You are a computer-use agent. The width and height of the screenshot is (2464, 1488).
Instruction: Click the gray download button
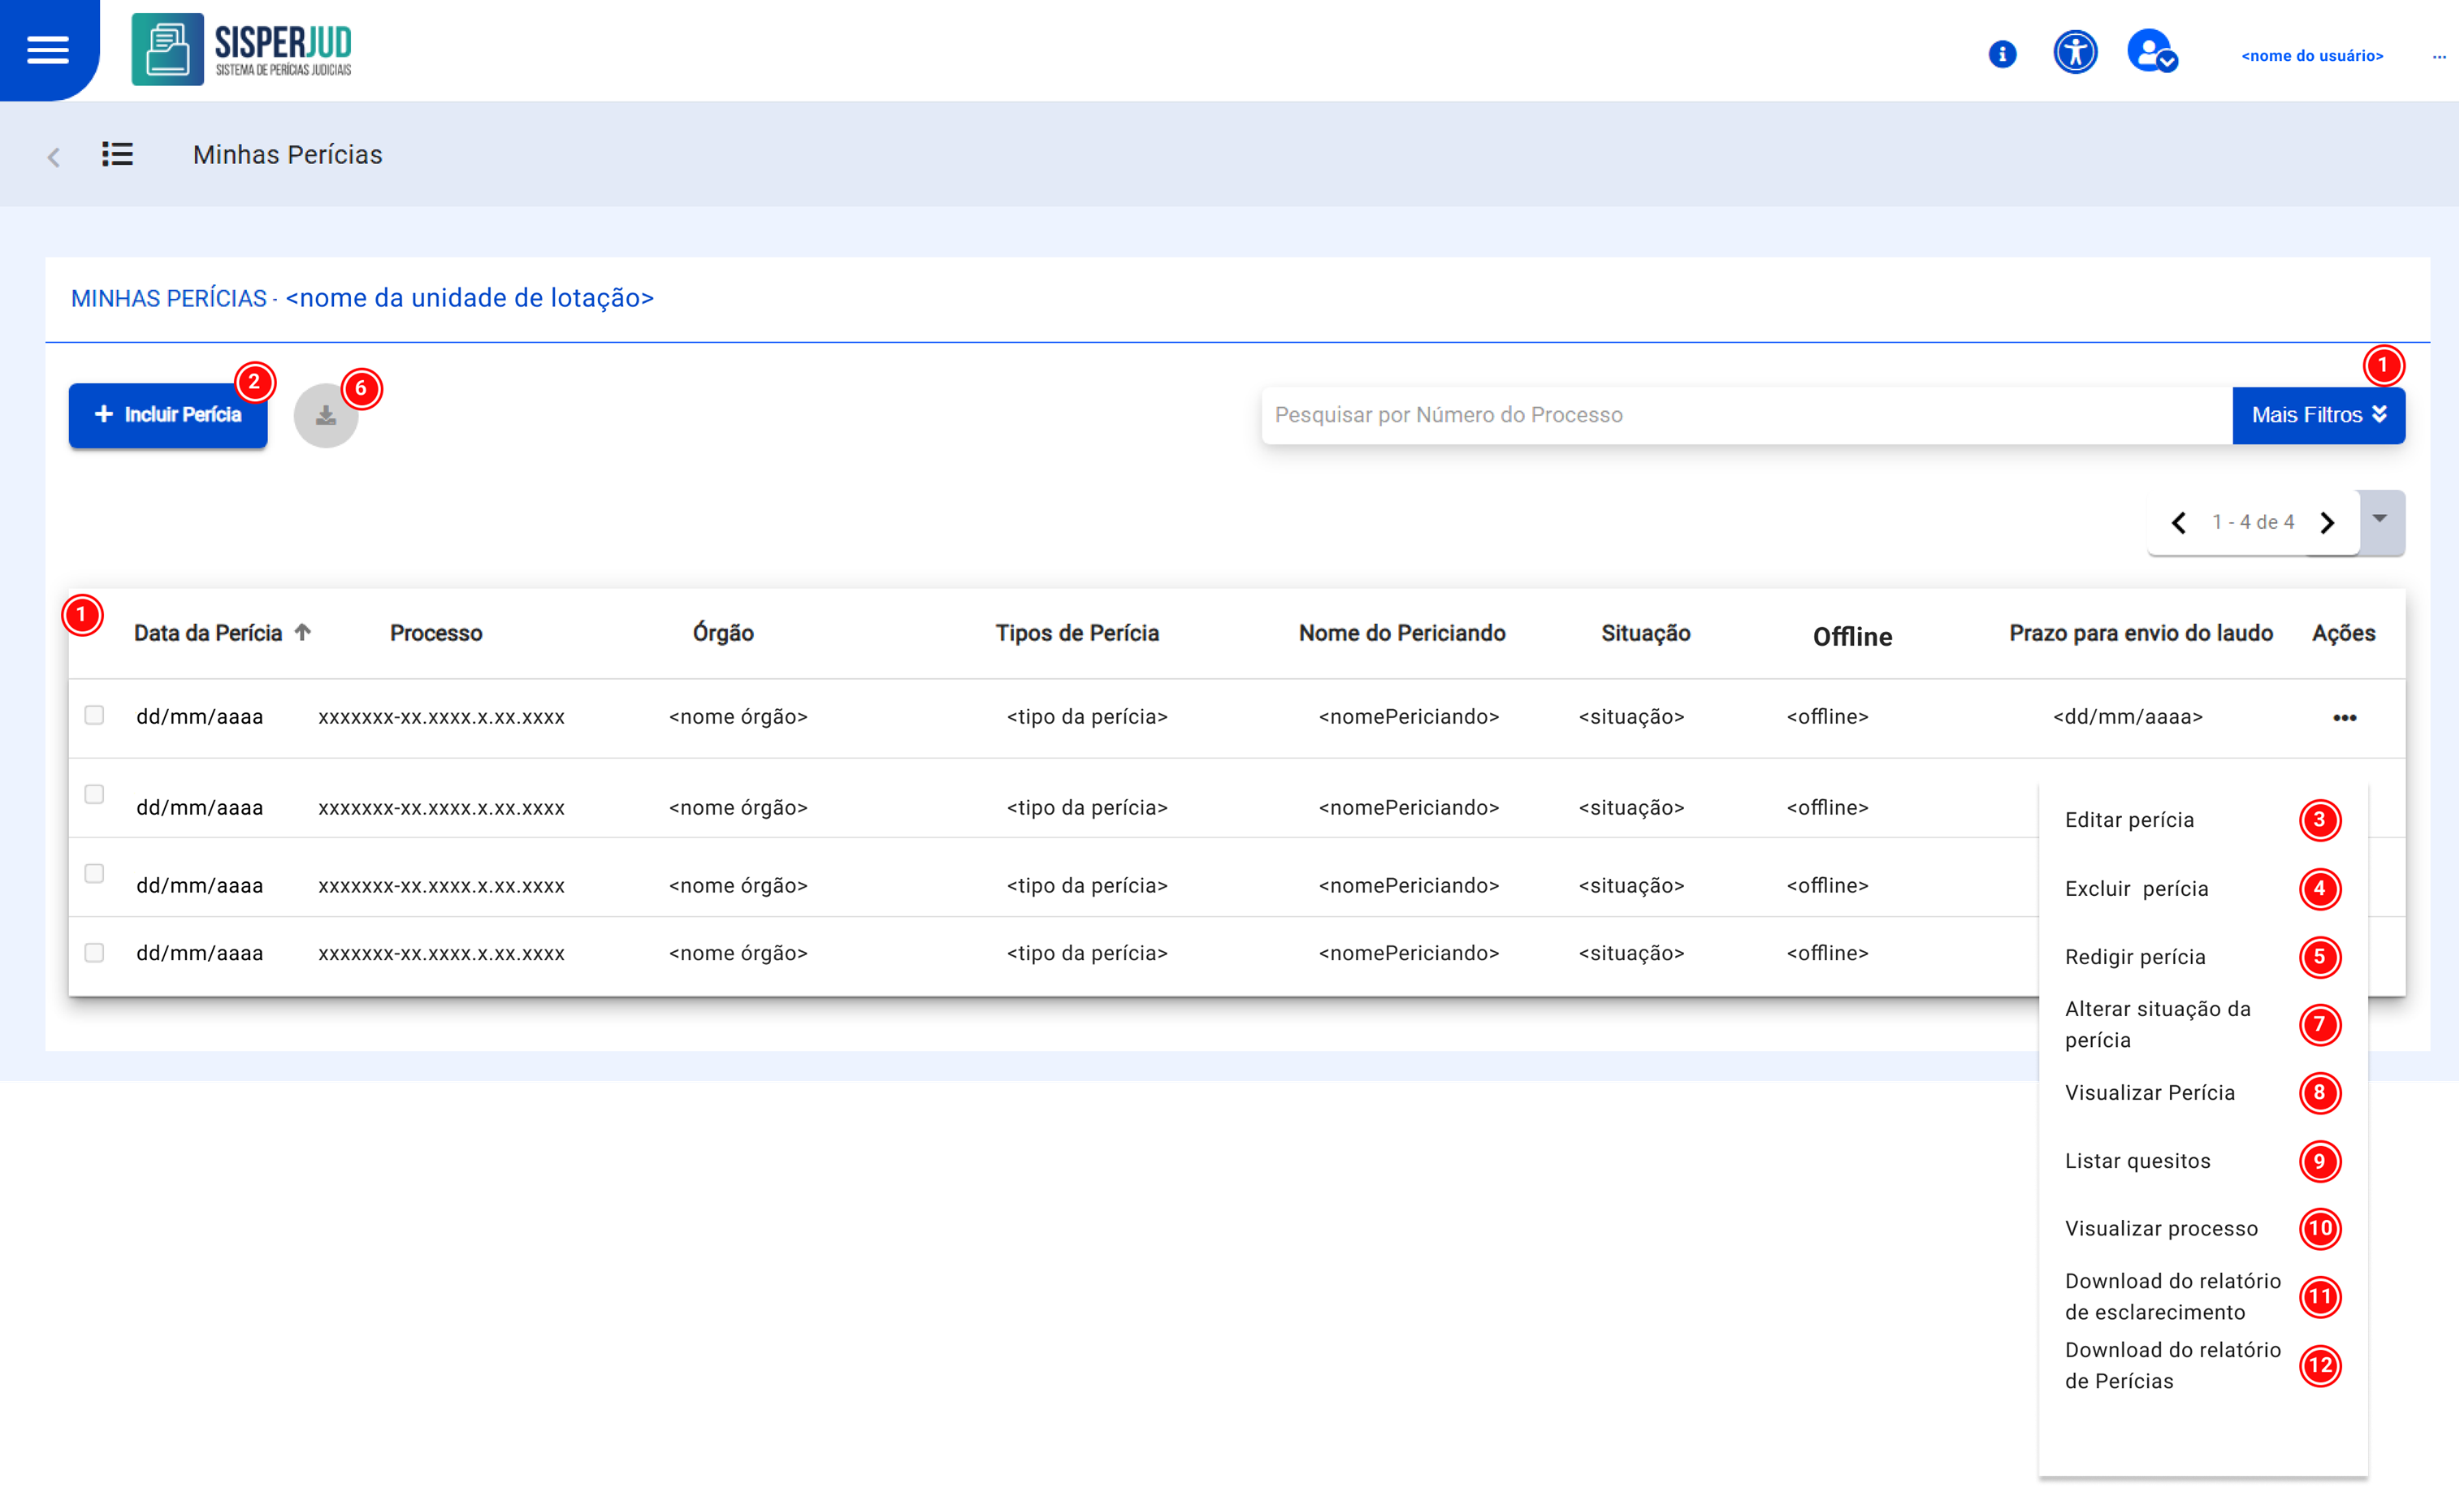coord(326,416)
